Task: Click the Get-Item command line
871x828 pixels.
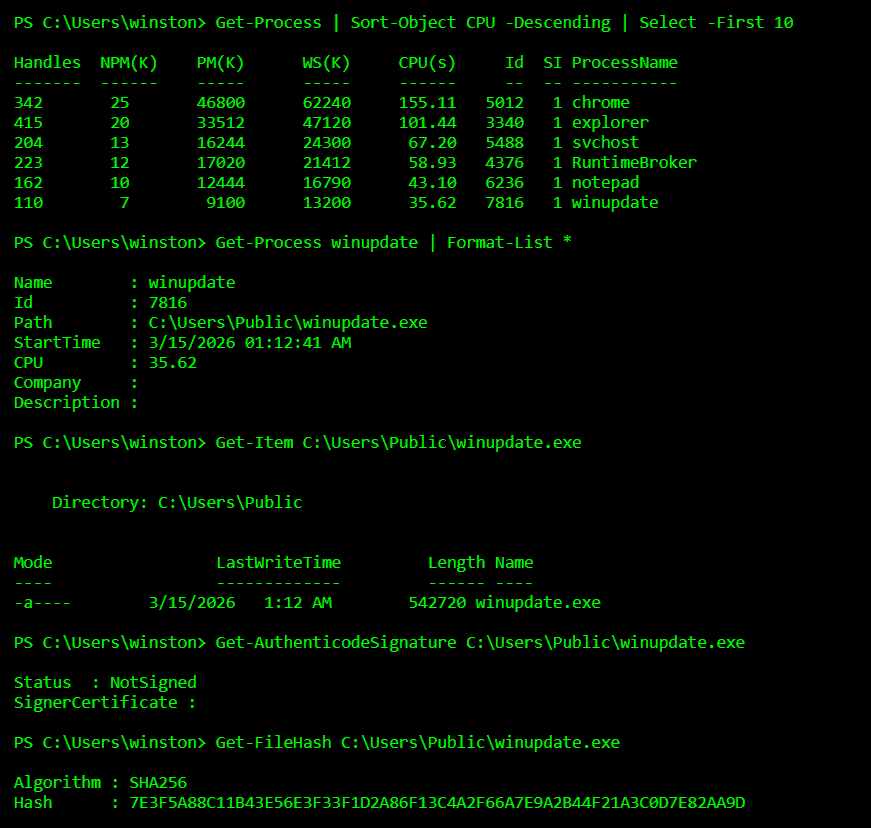Action: (298, 443)
